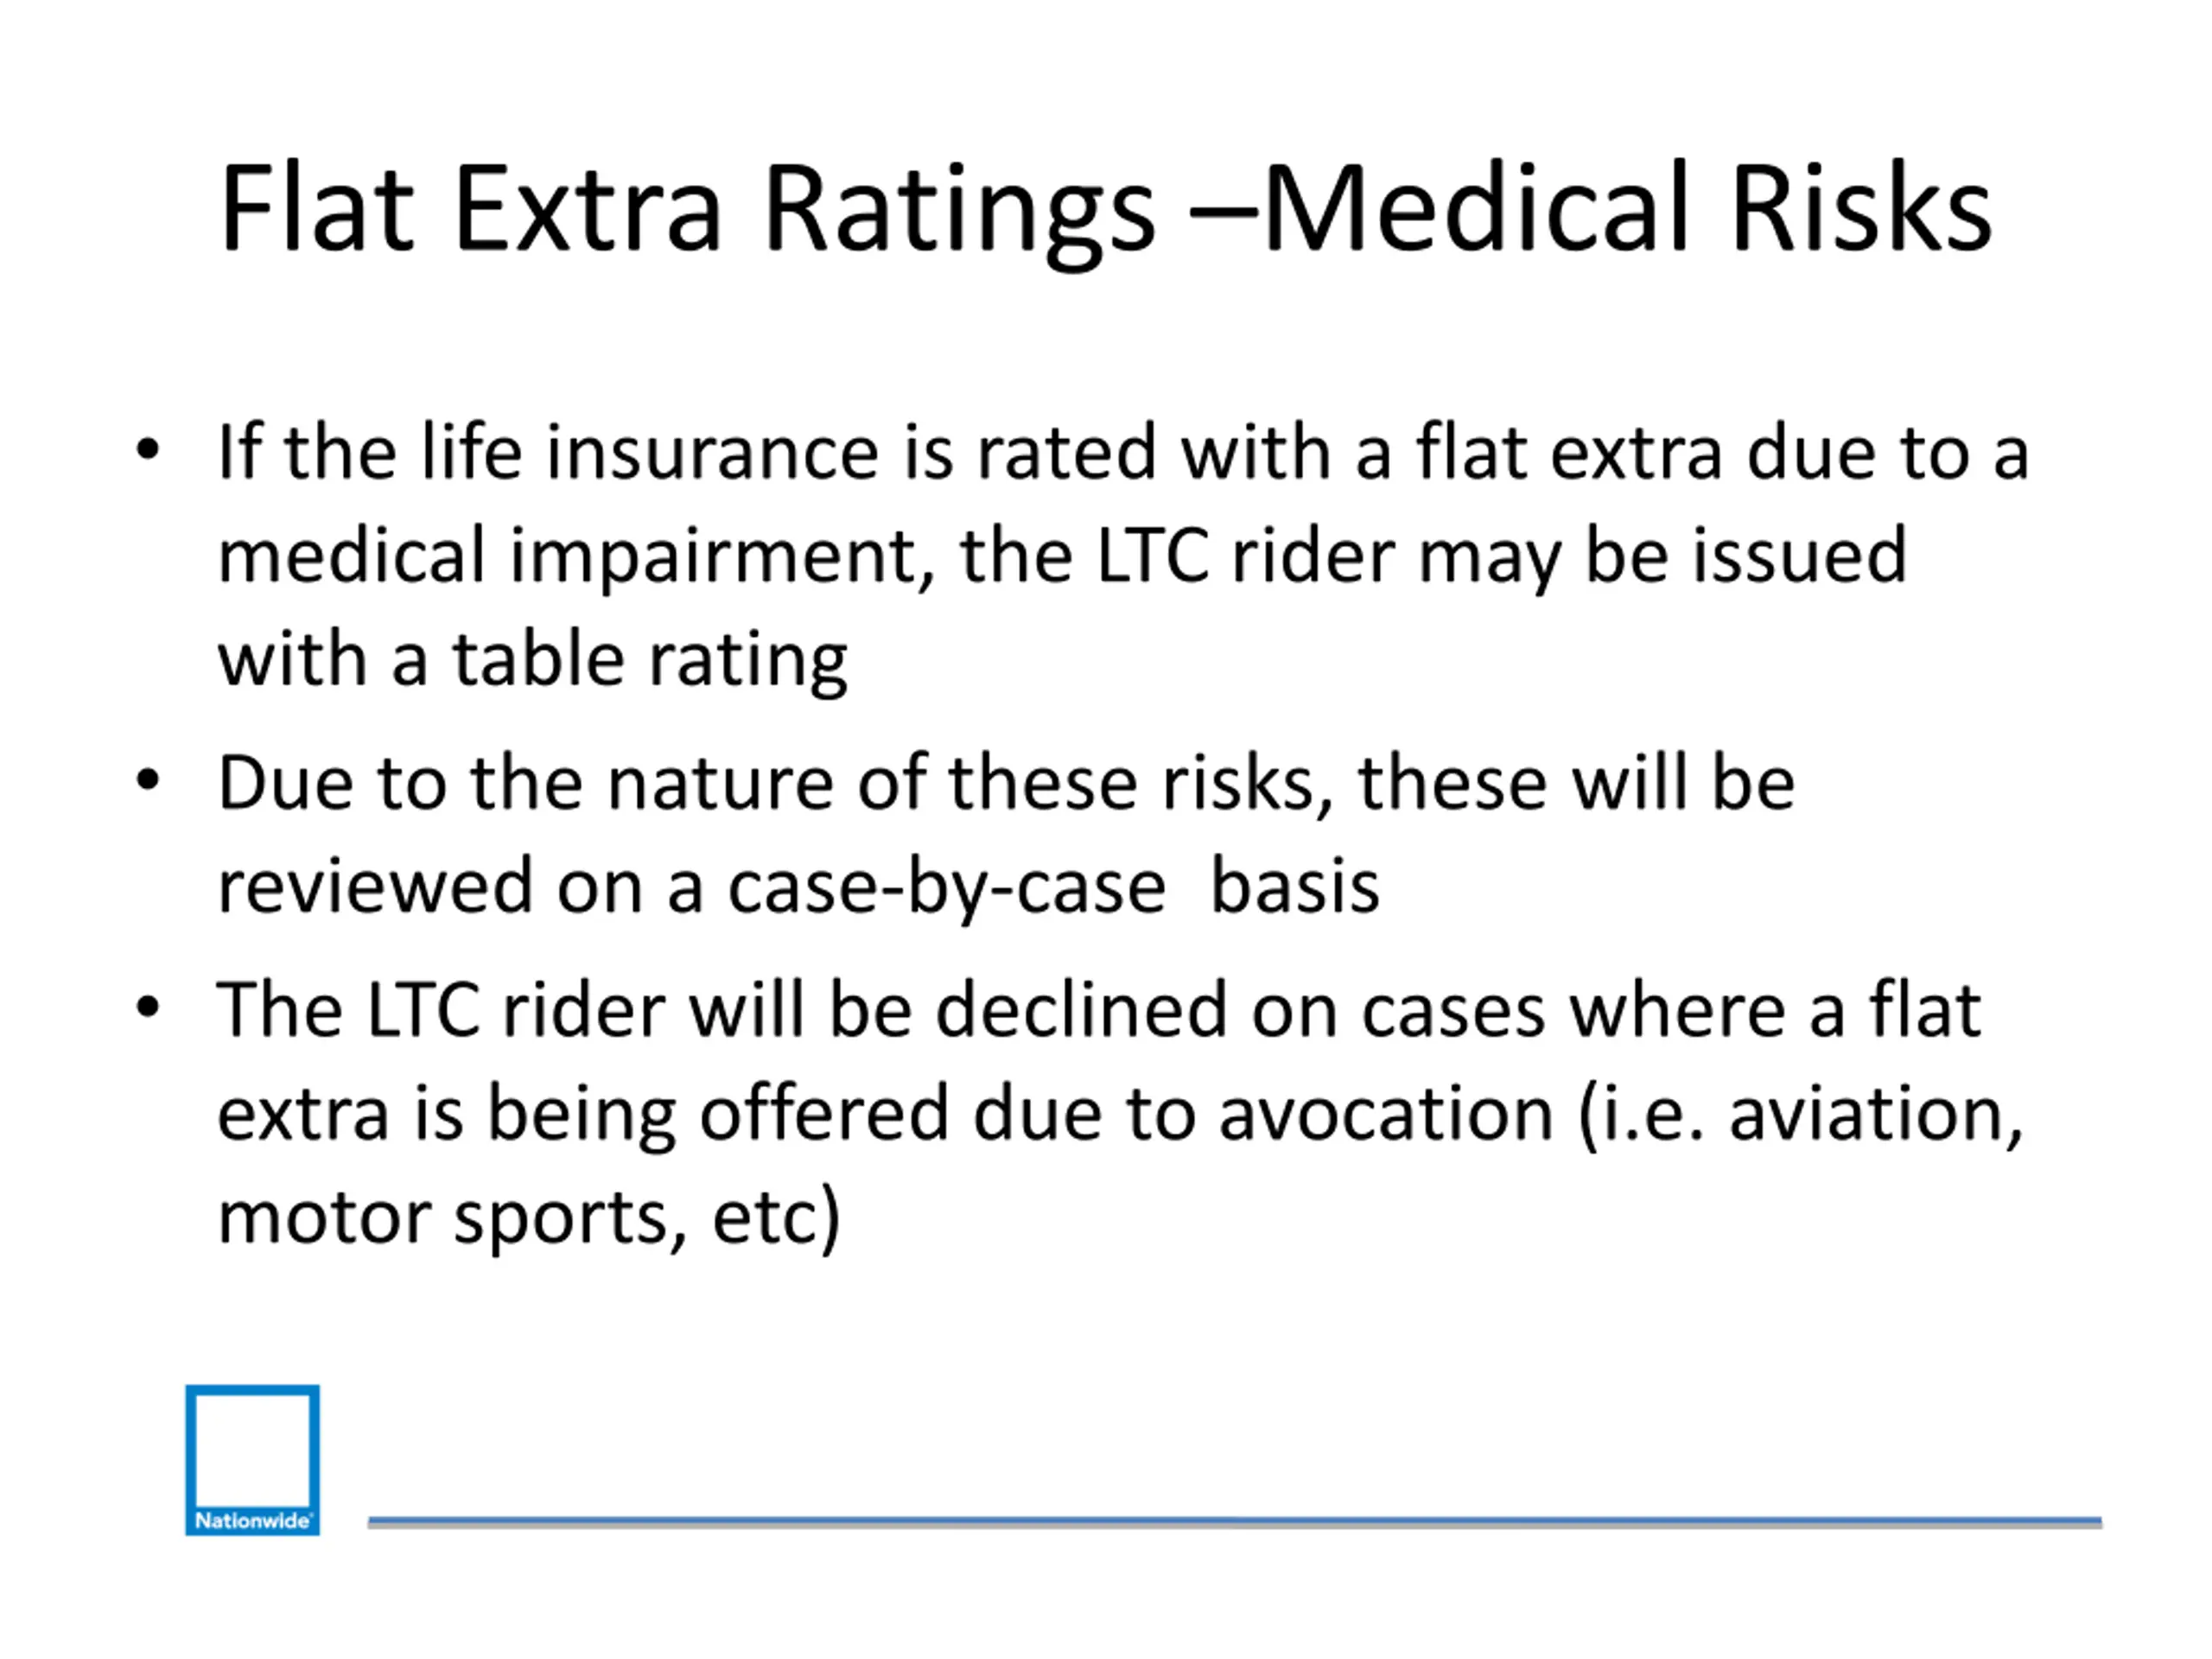Click the word 'case-by-case'
This screenshot has width=2212, height=1659.
946,887
